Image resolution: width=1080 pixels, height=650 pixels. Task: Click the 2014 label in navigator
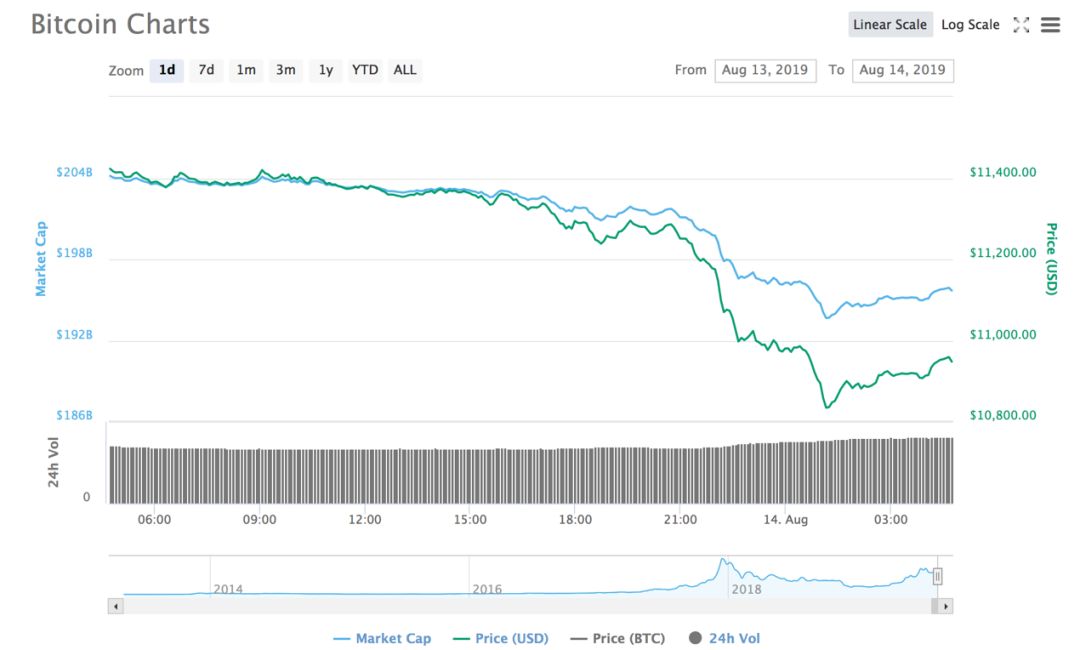[x=228, y=589]
